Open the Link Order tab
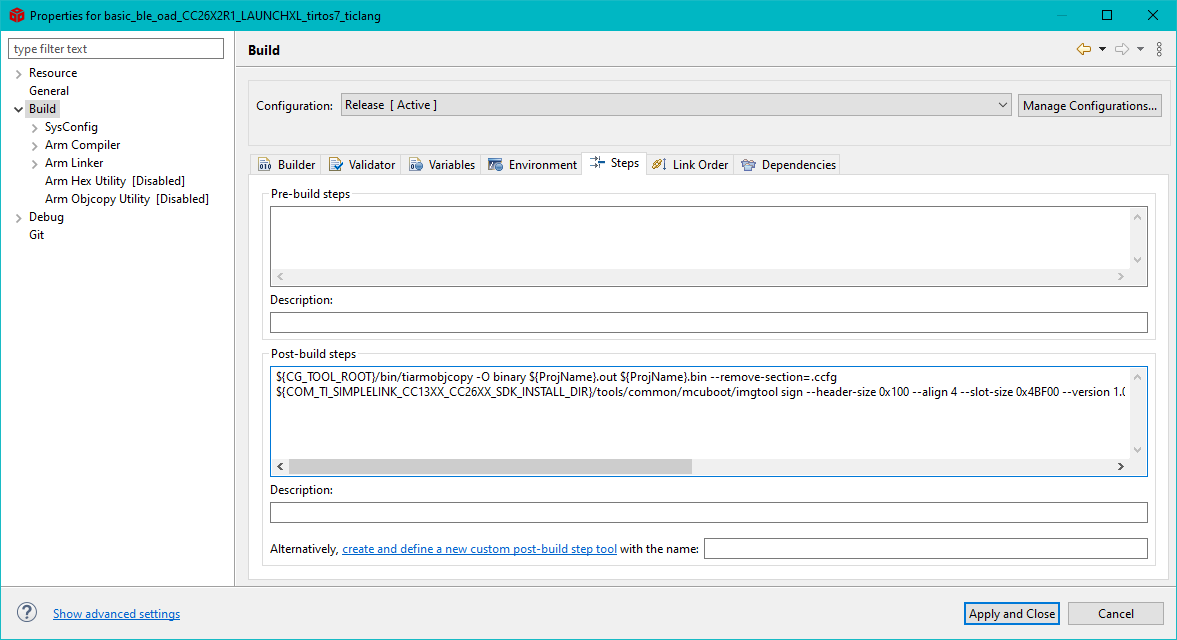This screenshot has height=640, width=1177. 689,163
